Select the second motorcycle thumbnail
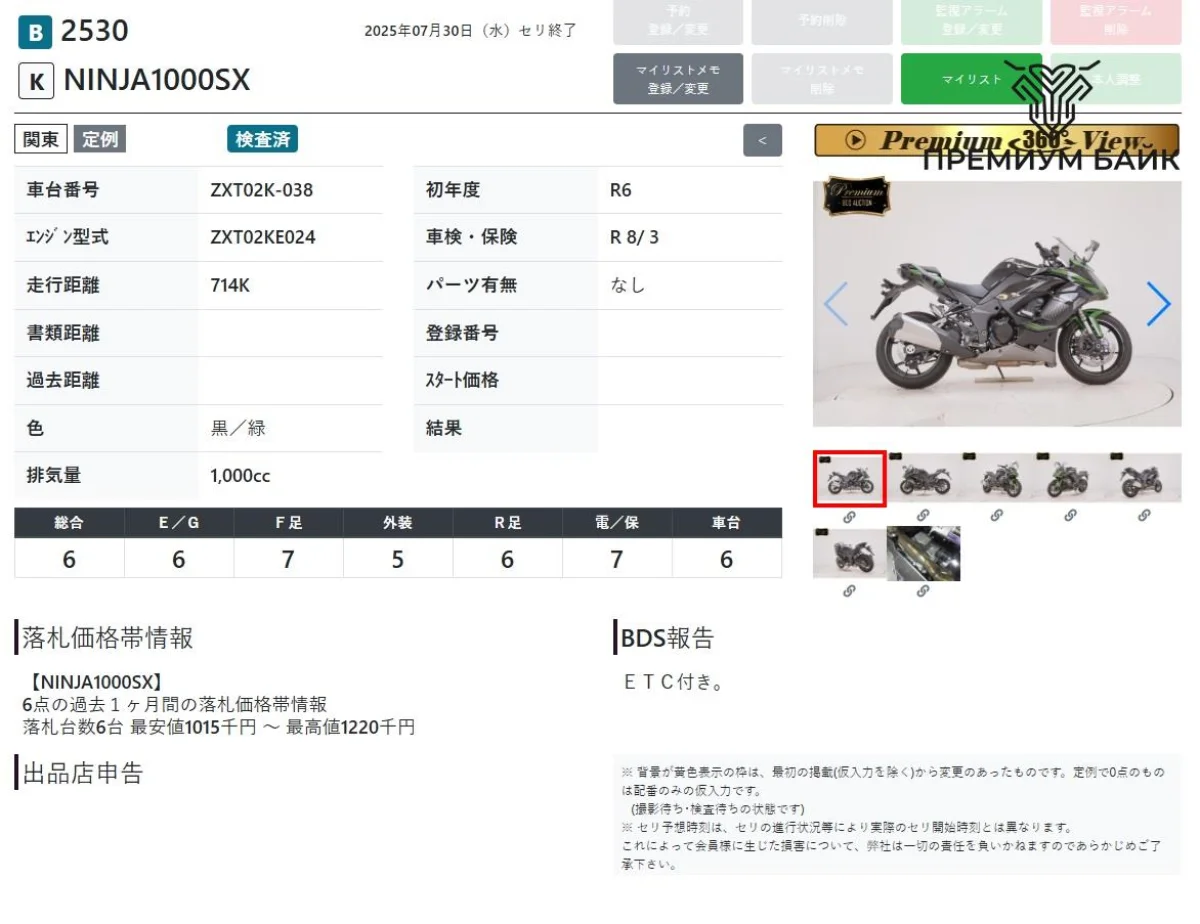Image resolution: width=1200 pixels, height=924 pixels. coord(924,478)
